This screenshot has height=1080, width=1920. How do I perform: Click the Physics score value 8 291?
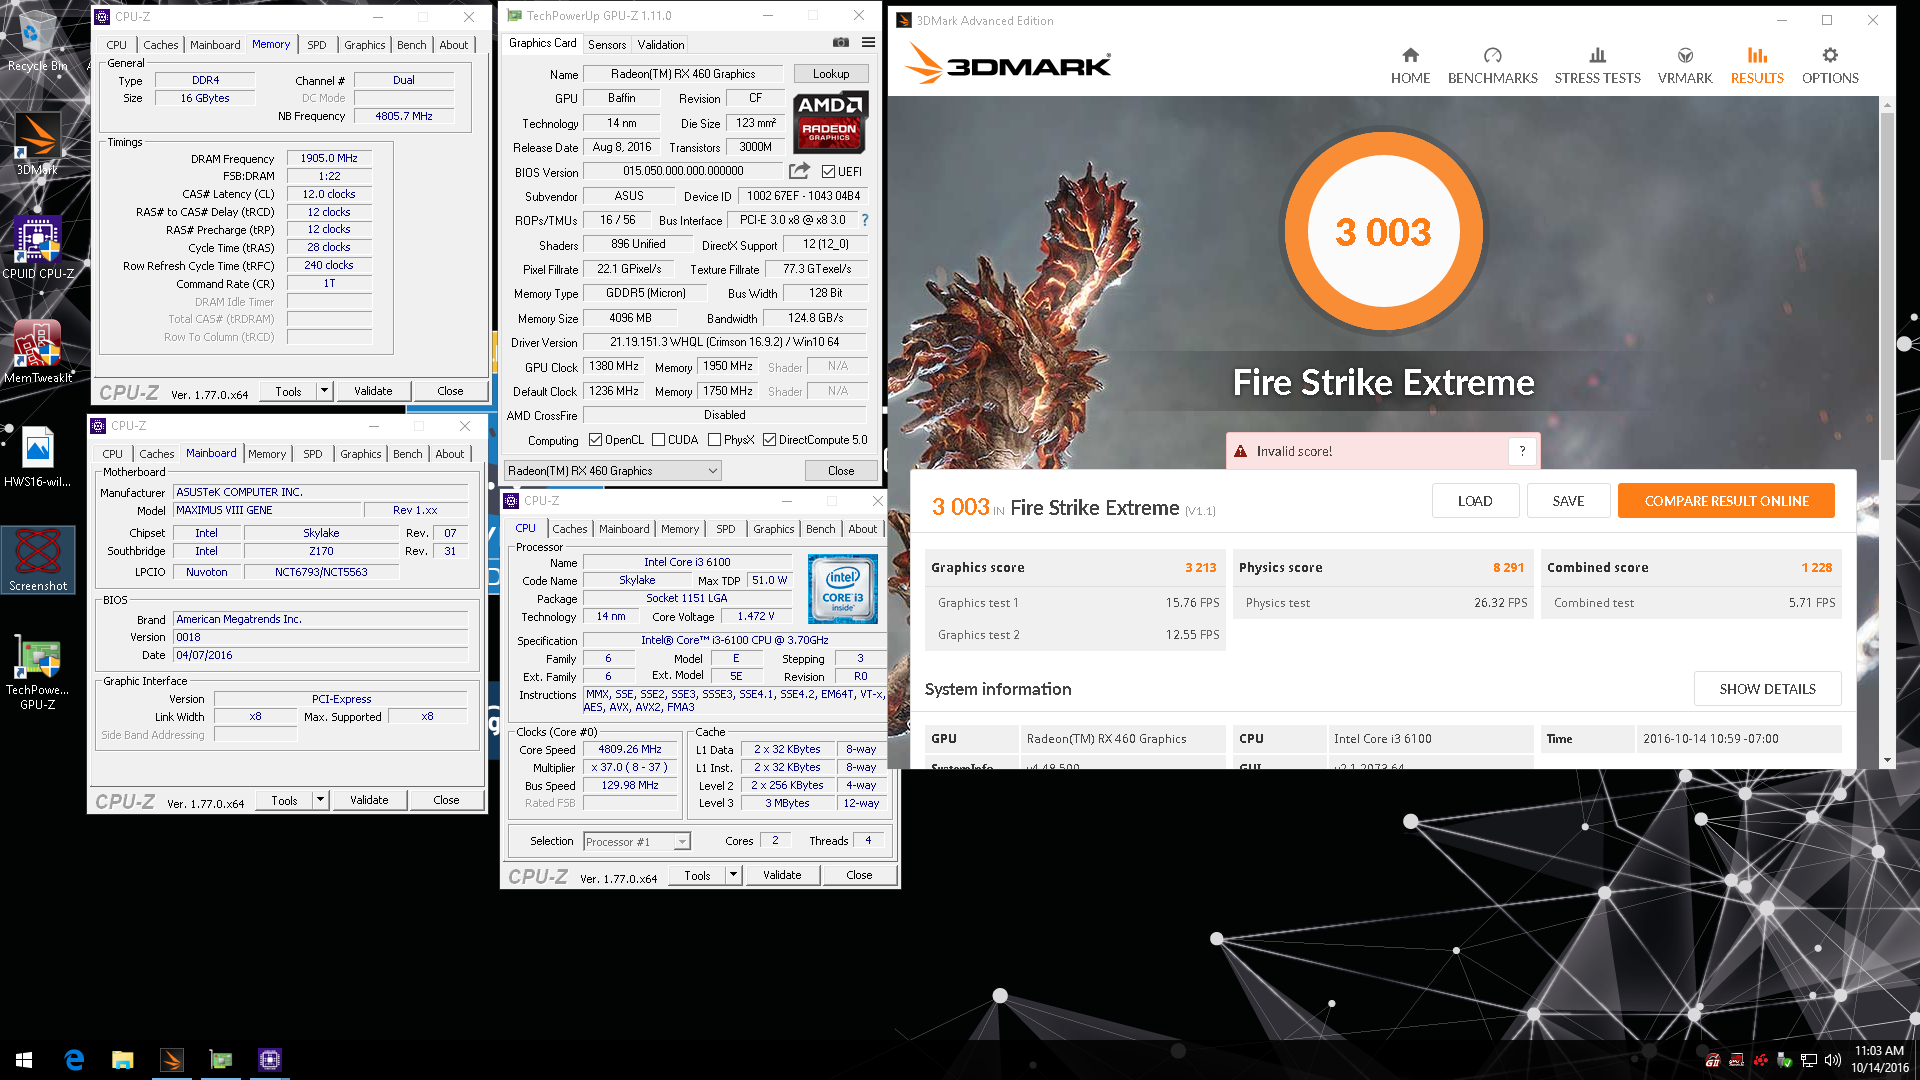pos(1508,567)
